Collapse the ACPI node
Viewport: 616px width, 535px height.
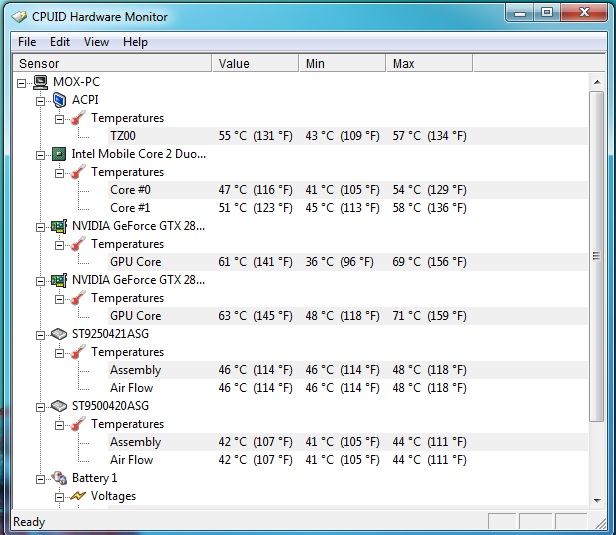coord(40,101)
